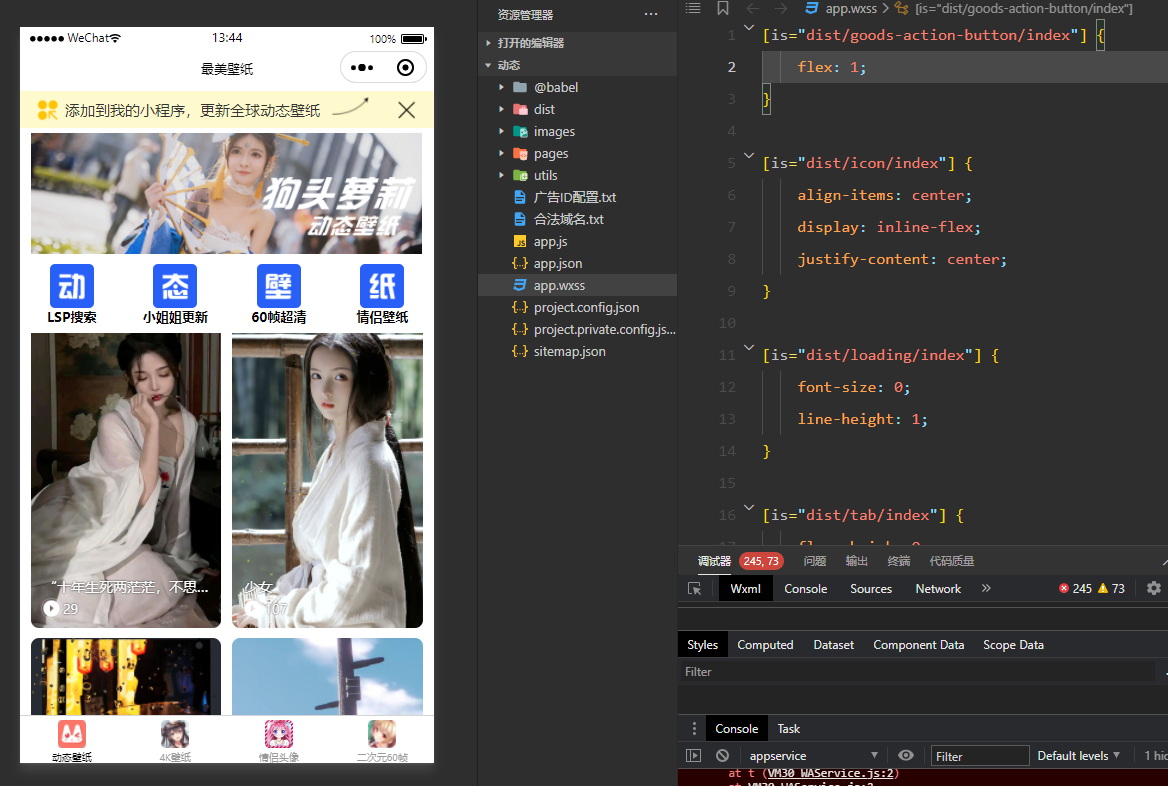Open the app.json file
1168x786 pixels.
click(x=558, y=264)
